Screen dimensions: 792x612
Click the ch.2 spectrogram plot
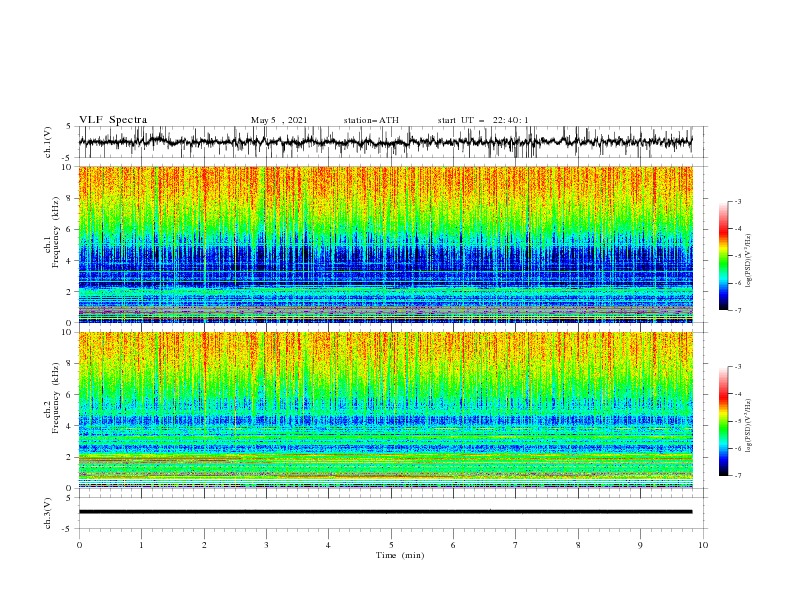pos(385,410)
